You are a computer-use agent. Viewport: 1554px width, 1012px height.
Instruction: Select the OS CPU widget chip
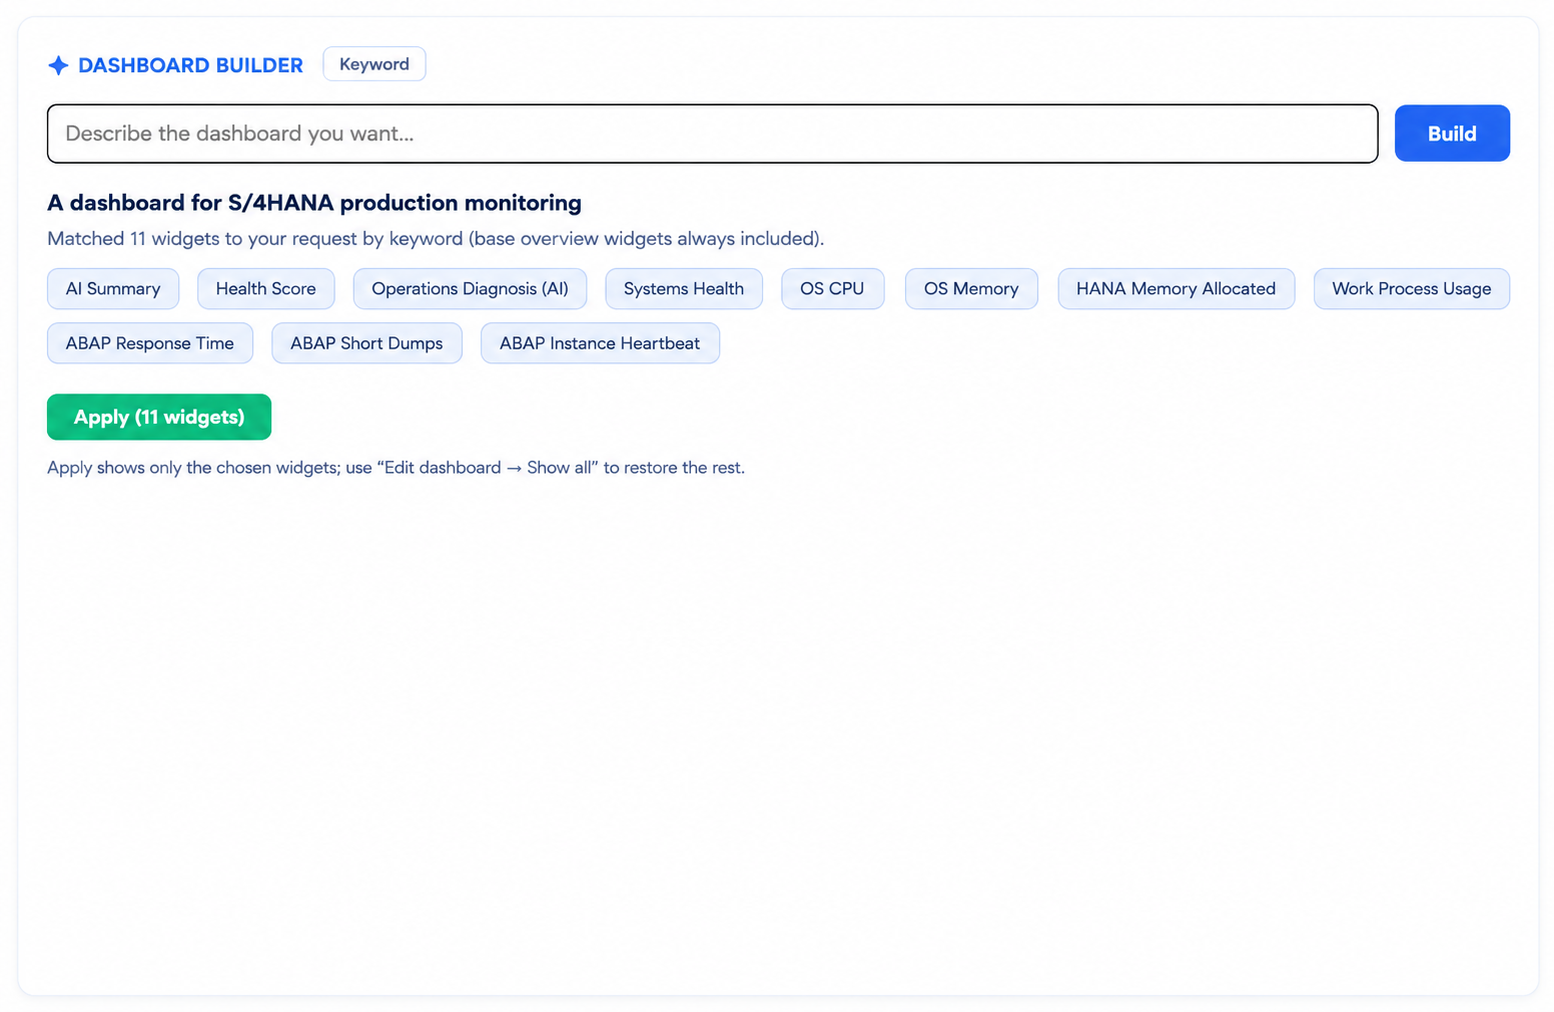point(832,289)
